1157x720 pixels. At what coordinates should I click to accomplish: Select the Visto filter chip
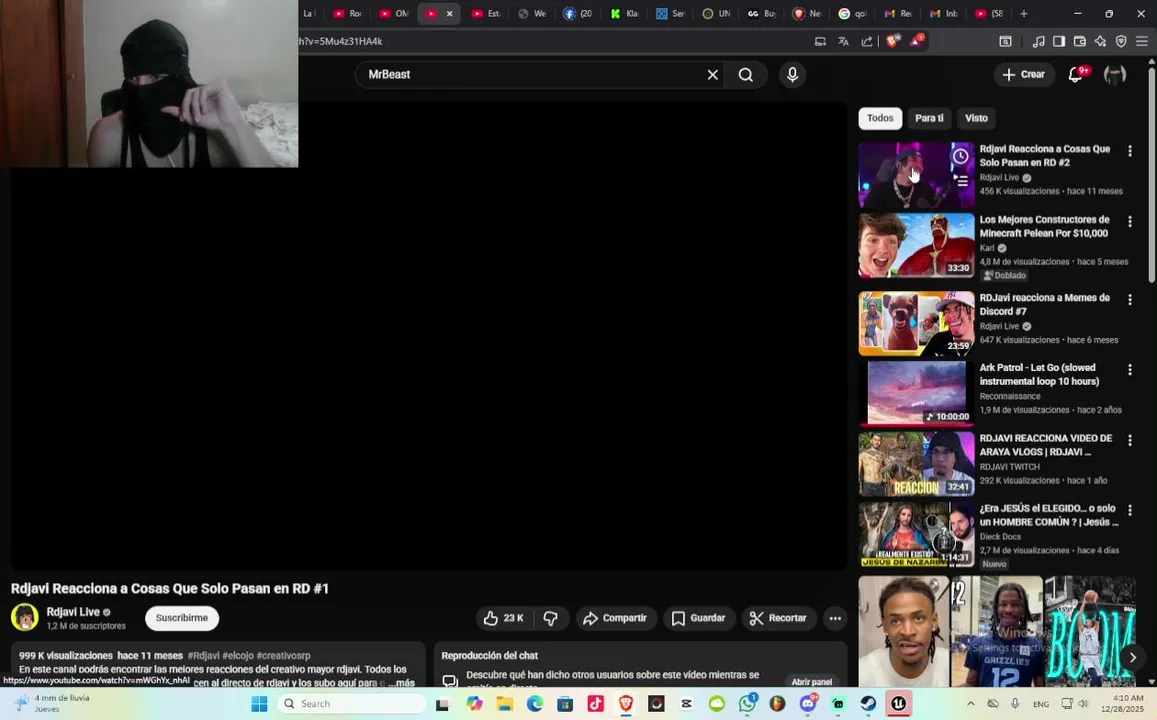click(976, 118)
